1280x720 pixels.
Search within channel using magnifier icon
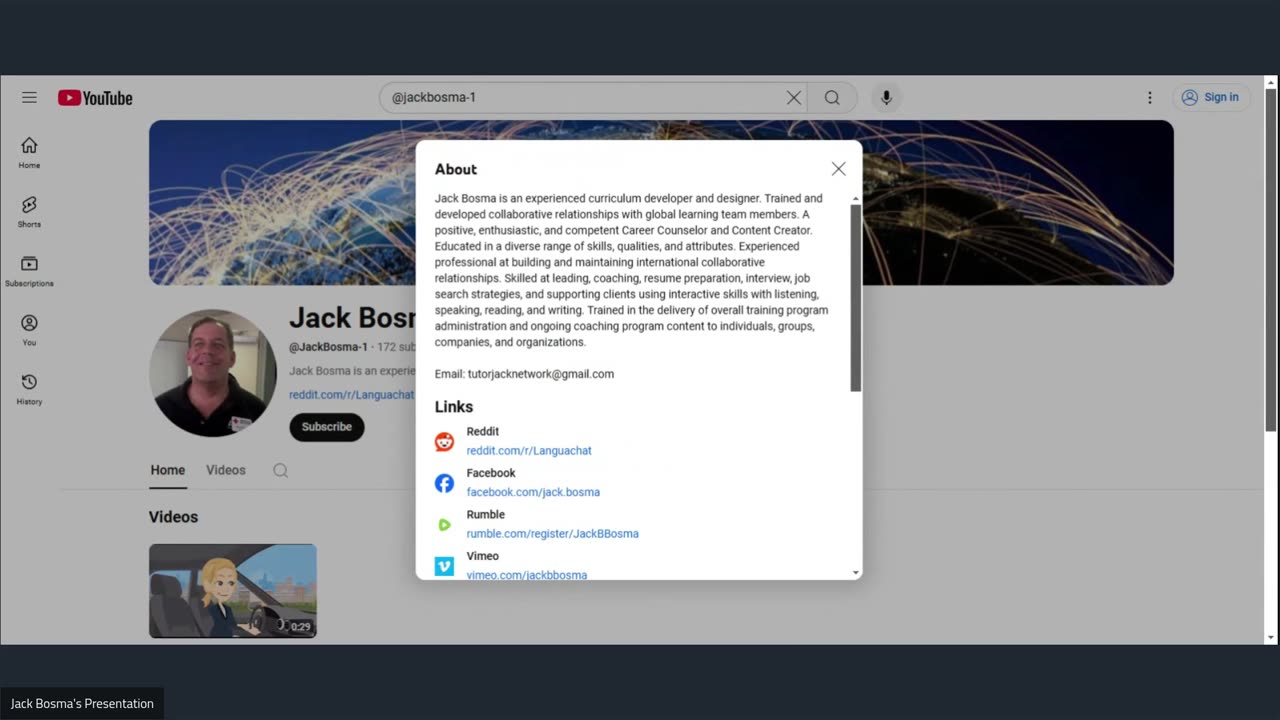pyautogui.click(x=281, y=470)
